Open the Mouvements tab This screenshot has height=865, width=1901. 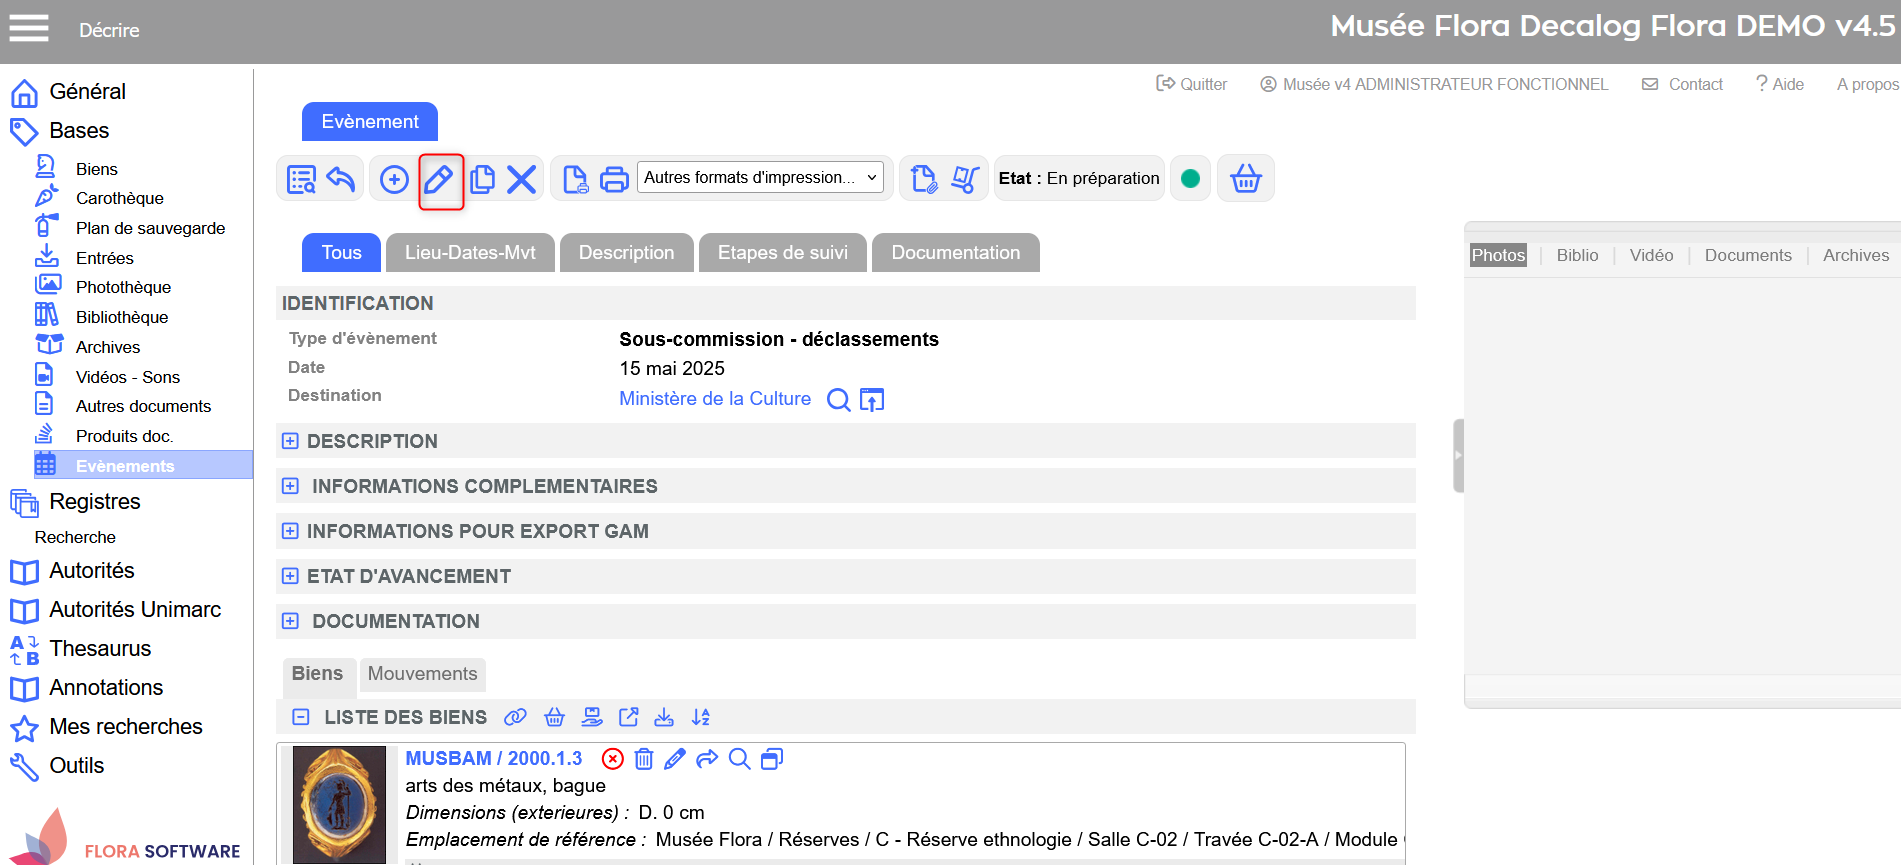(x=422, y=674)
